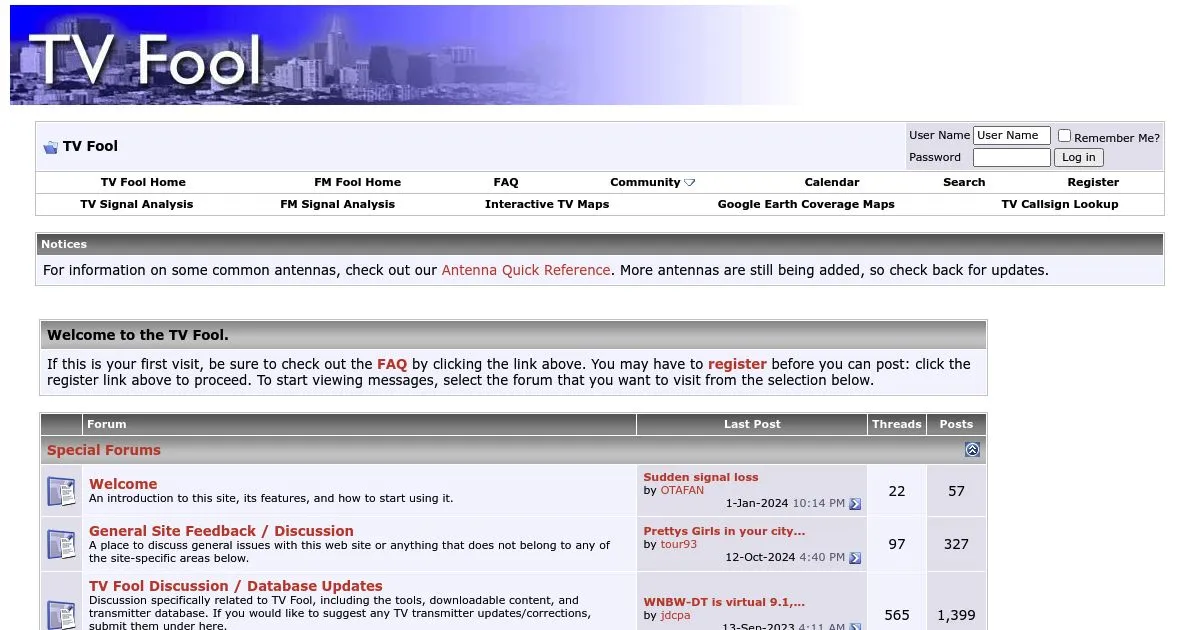Click the Welcome forum status icon

tap(61, 491)
